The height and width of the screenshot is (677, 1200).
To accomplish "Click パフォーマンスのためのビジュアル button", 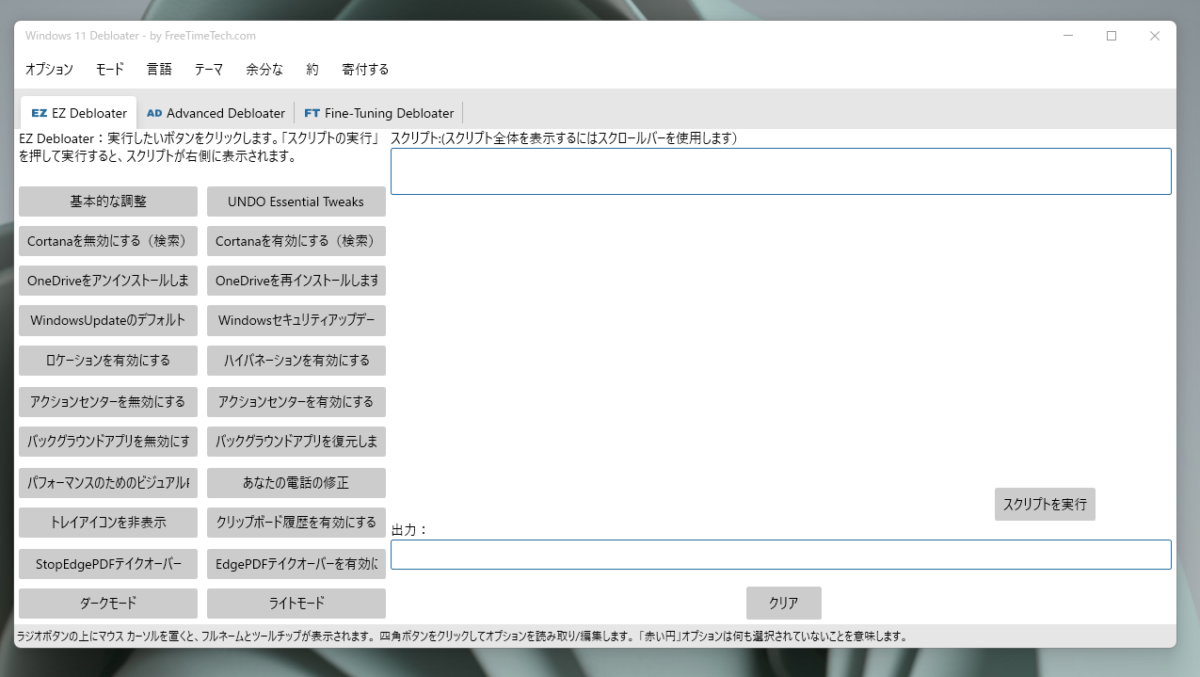I will (x=108, y=483).
